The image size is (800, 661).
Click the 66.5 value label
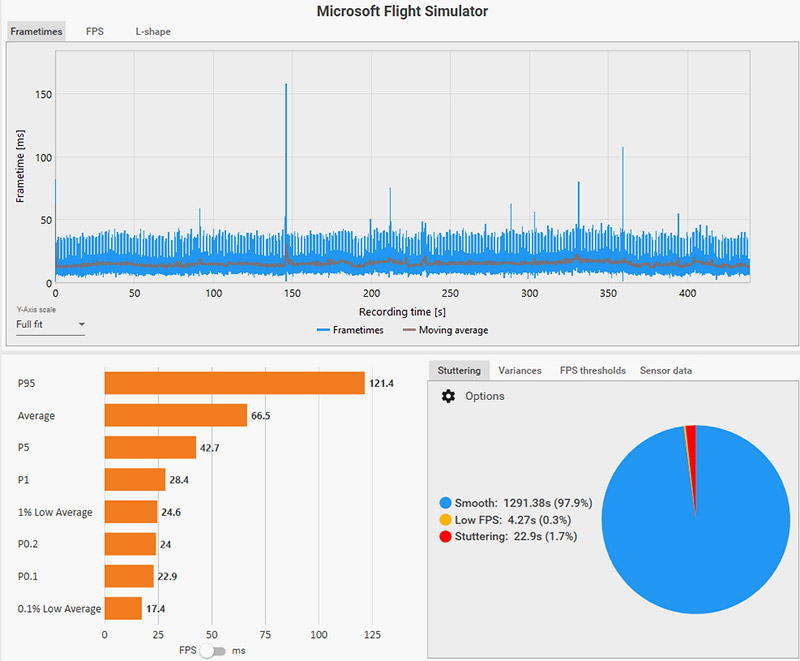point(261,416)
